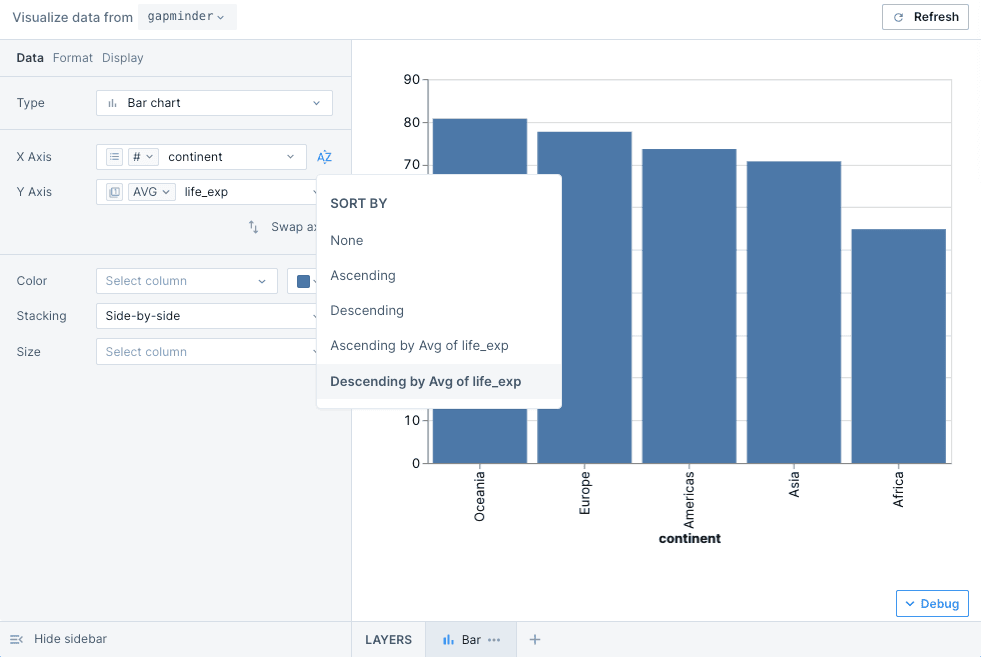Click the Hide sidebar collapse icon
The image size is (981, 657).
(x=16, y=639)
